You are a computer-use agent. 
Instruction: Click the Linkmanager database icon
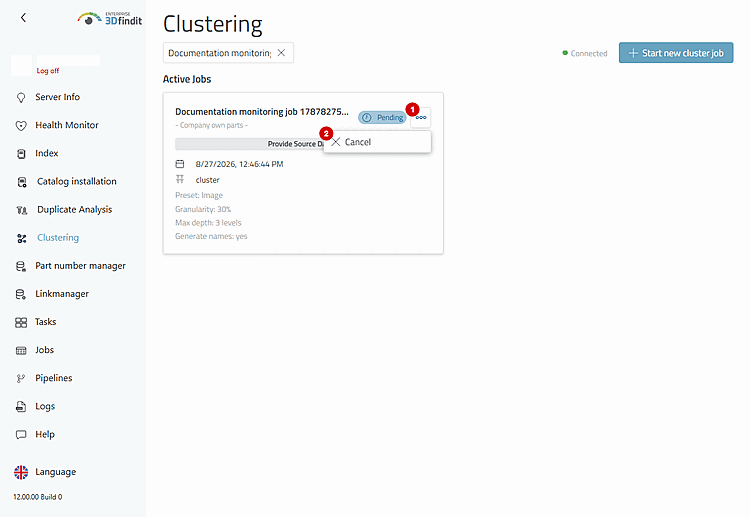[21, 295]
